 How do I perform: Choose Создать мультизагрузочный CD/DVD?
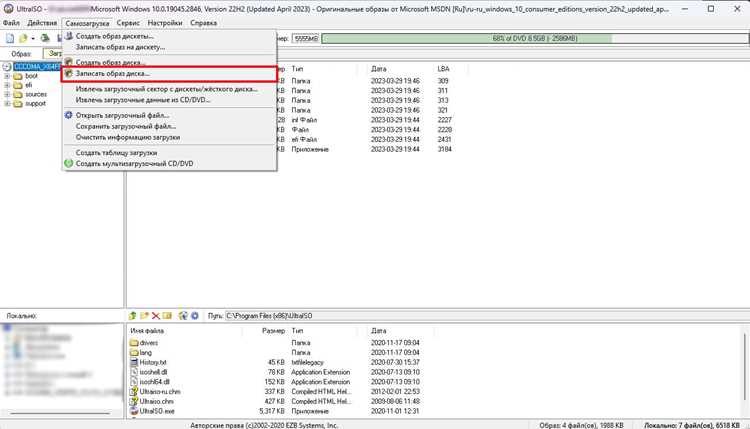coord(170,164)
